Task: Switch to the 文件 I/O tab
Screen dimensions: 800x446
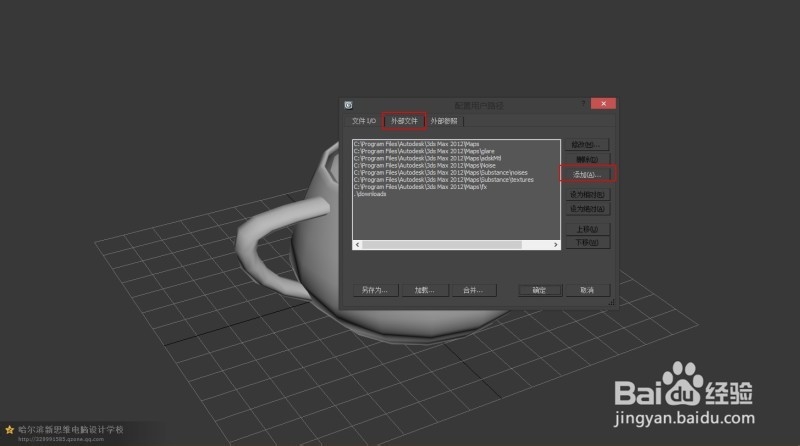Action: [363, 121]
